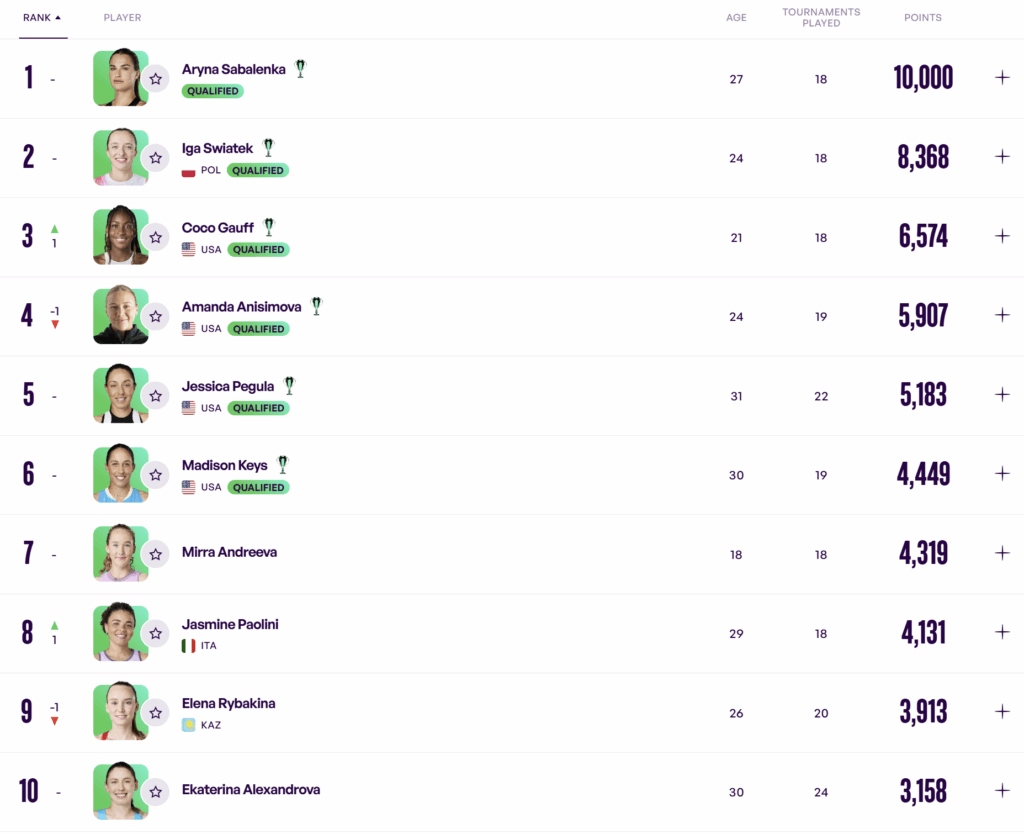Sort by the Rank column header
The image size is (1024, 834).
point(42,17)
